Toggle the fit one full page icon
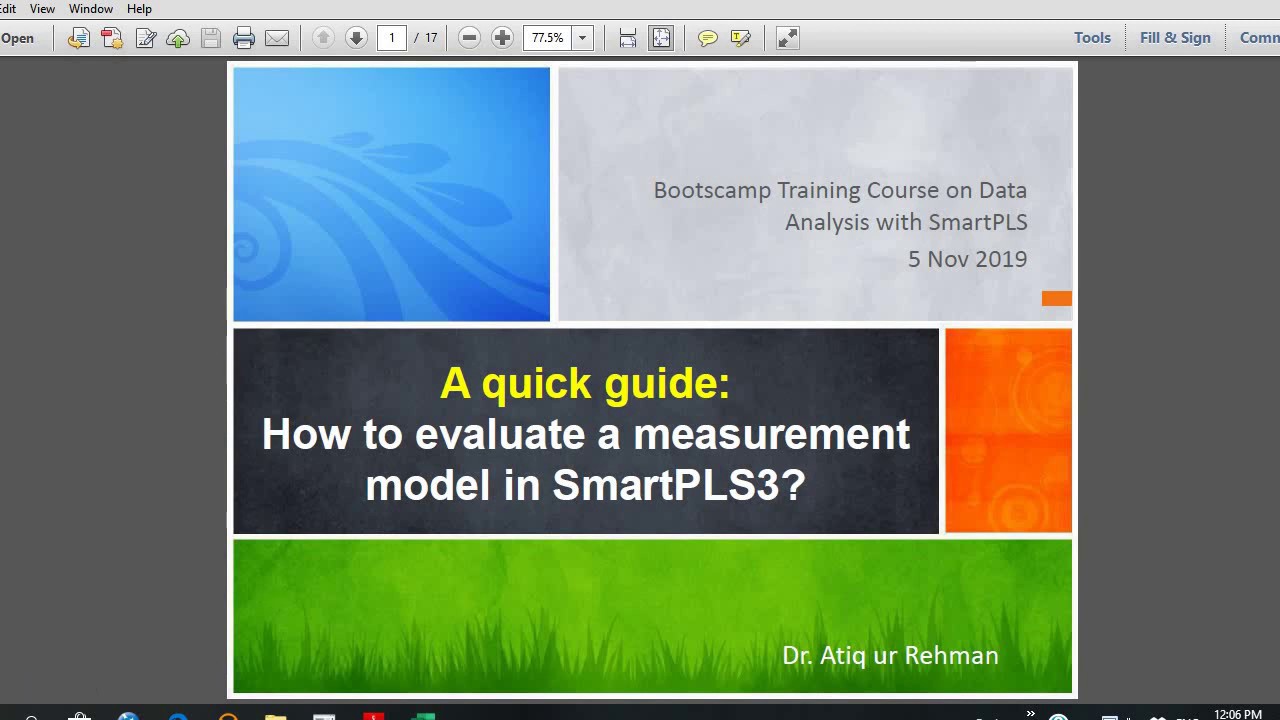1280x720 pixels. coord(661,38)
